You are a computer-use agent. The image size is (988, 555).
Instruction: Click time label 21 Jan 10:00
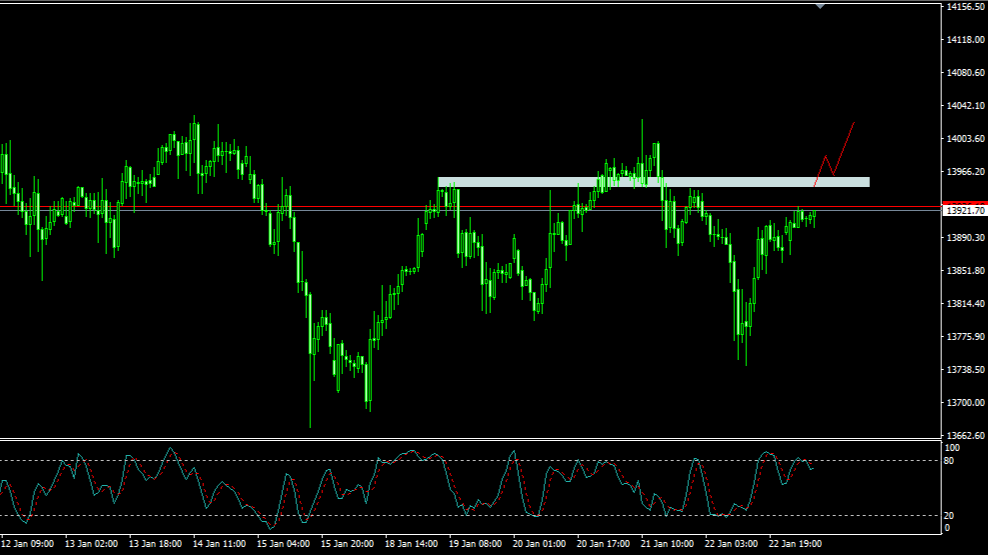[x=667, y=544]
